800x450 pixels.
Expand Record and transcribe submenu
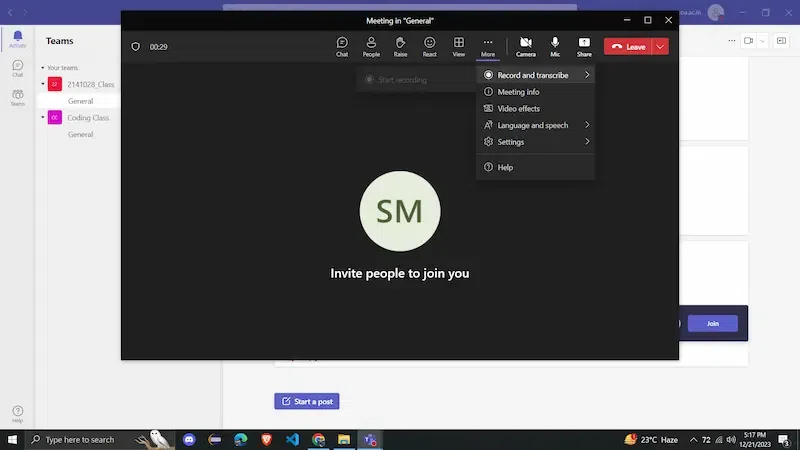(x=535, y=75)
